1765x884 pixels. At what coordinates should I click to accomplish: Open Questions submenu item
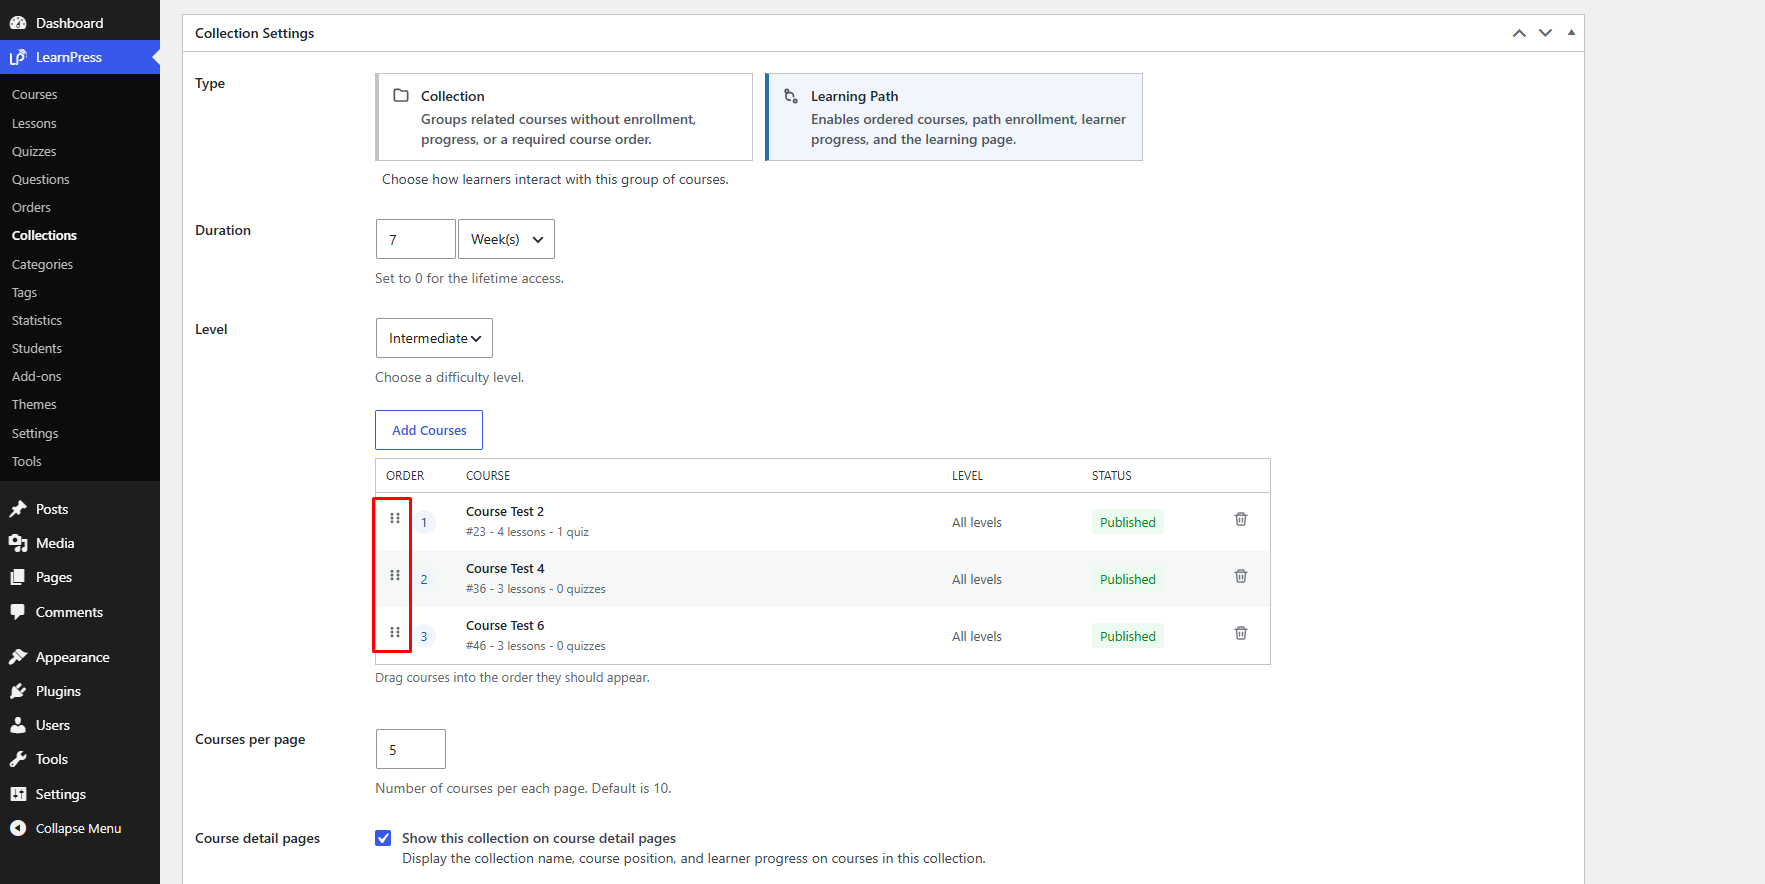tap(41, 180)
